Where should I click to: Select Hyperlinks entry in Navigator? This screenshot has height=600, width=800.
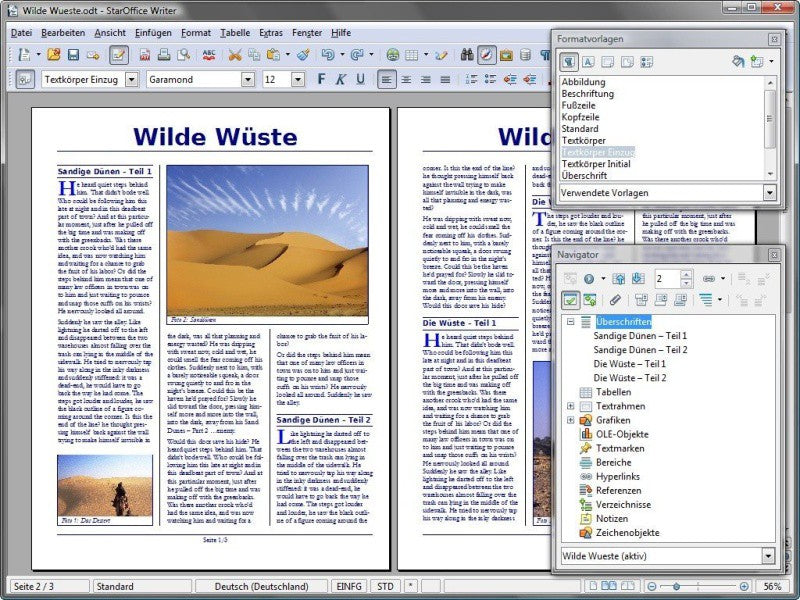(x=617, y=477)
